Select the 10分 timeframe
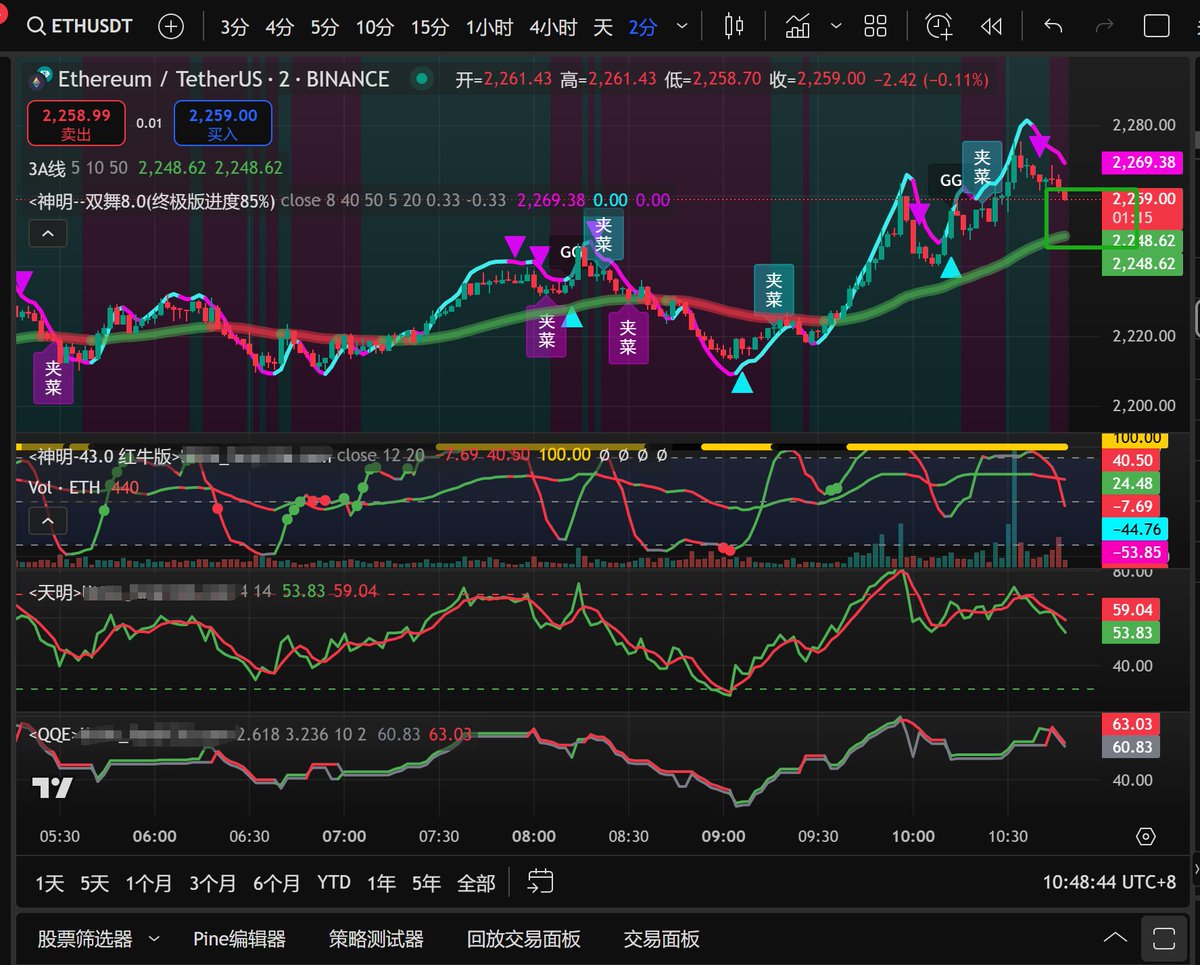This screenshot has height=965, width=1200. coord(374,27)
